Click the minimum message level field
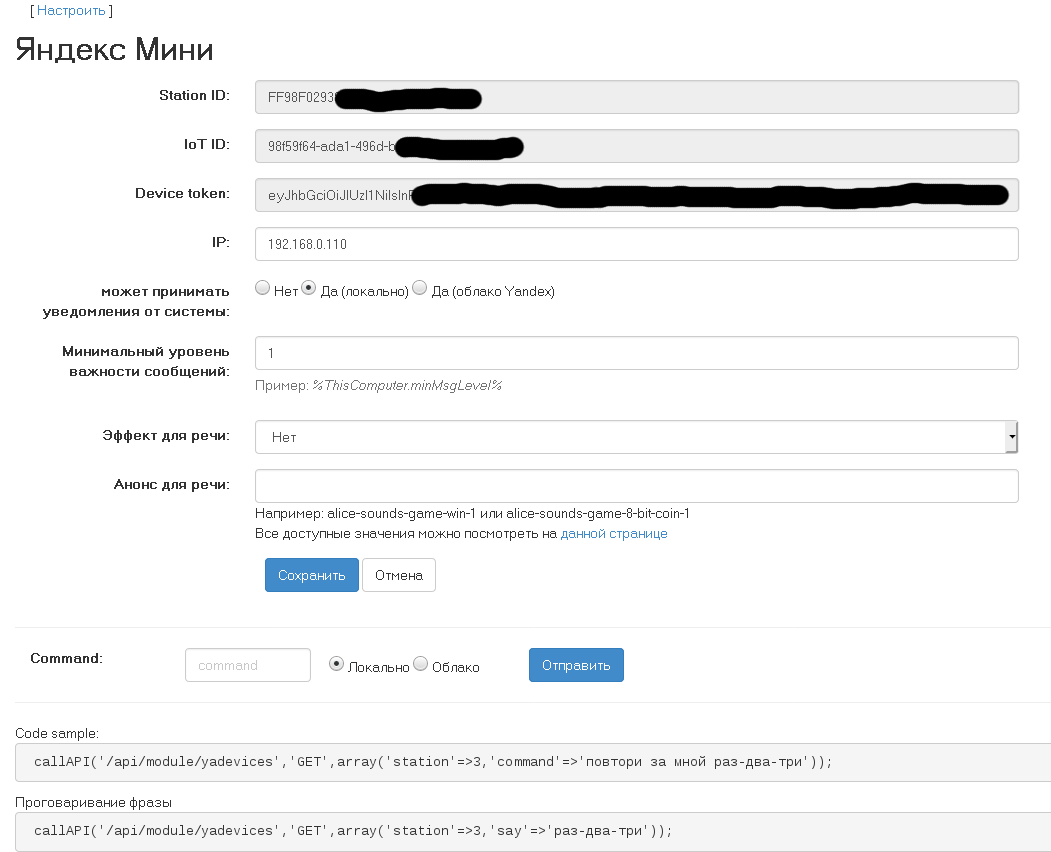1051x852 pixels. point(637,353)
